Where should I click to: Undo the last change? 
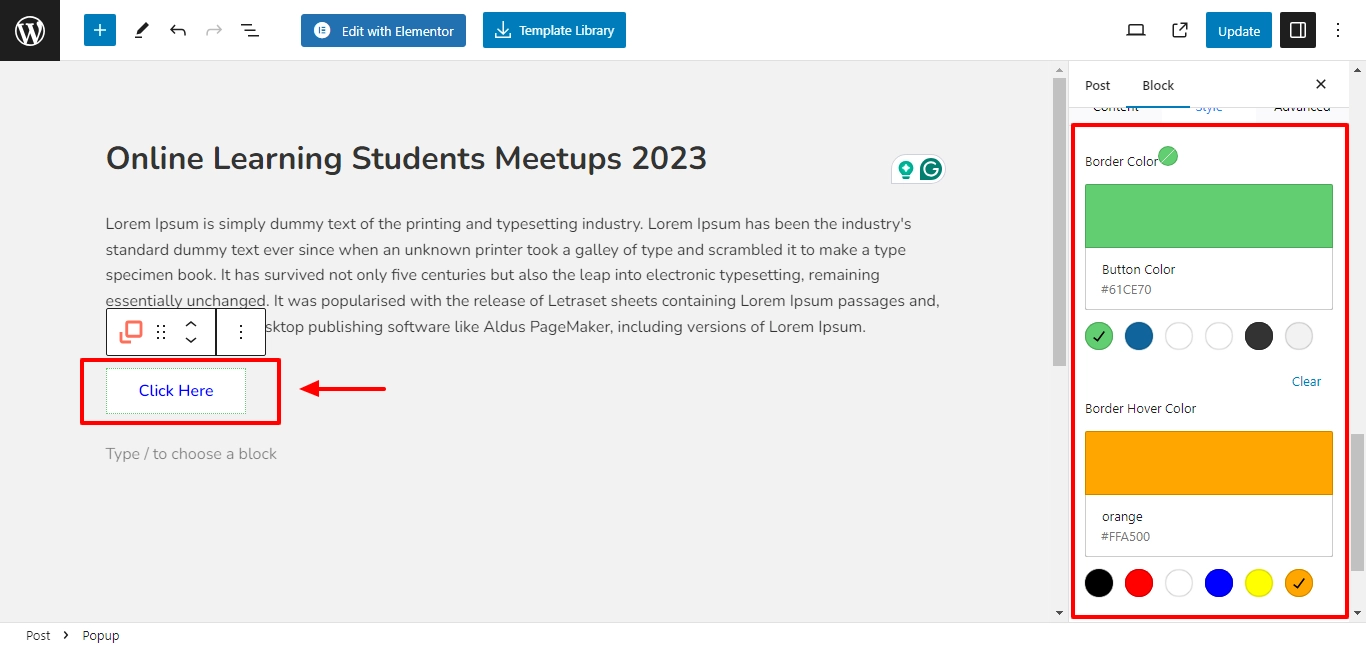tap(178, 30)
